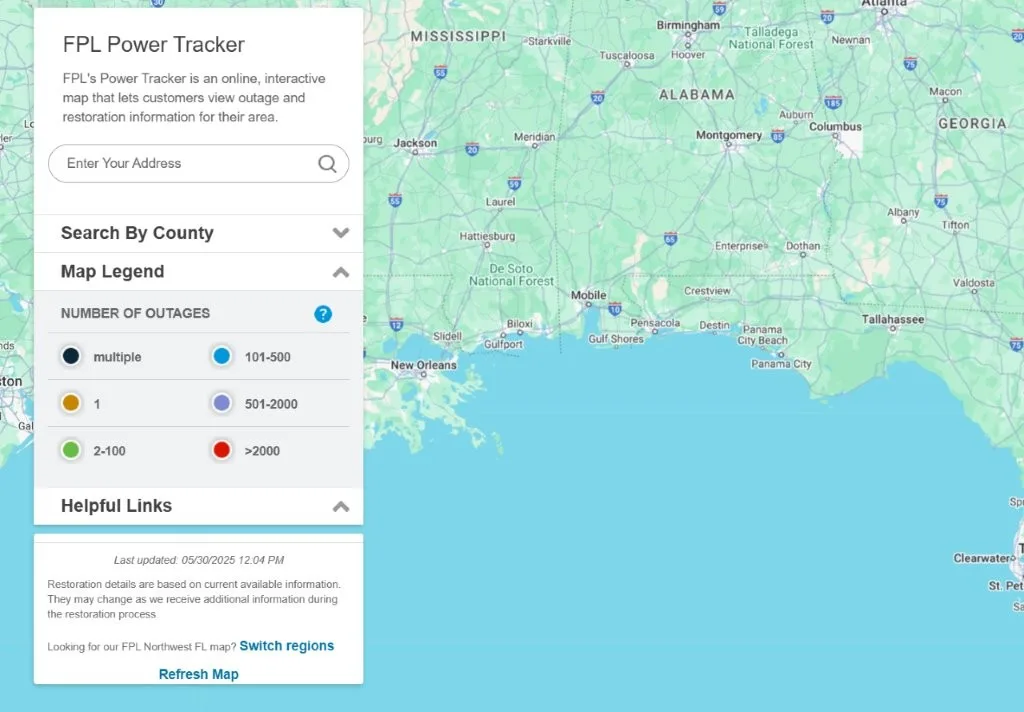Image resolution: width=1024 pixels, height=712 pixels.
Task: Click Albany on the map
Action: tap(903, 212)
